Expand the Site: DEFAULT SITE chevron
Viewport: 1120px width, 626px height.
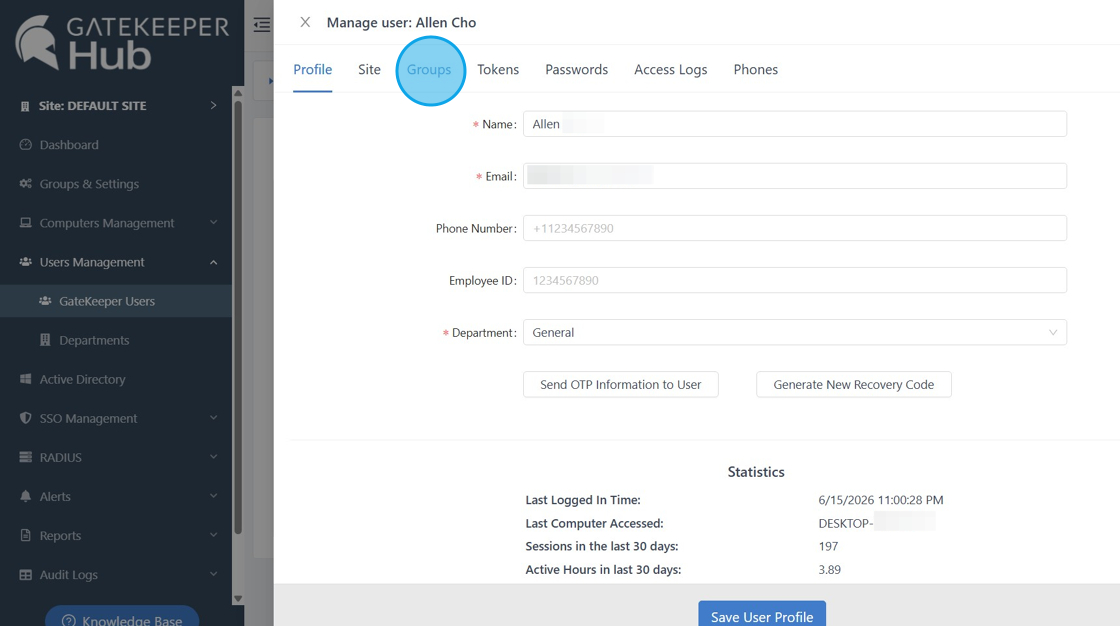click(213, 106)
